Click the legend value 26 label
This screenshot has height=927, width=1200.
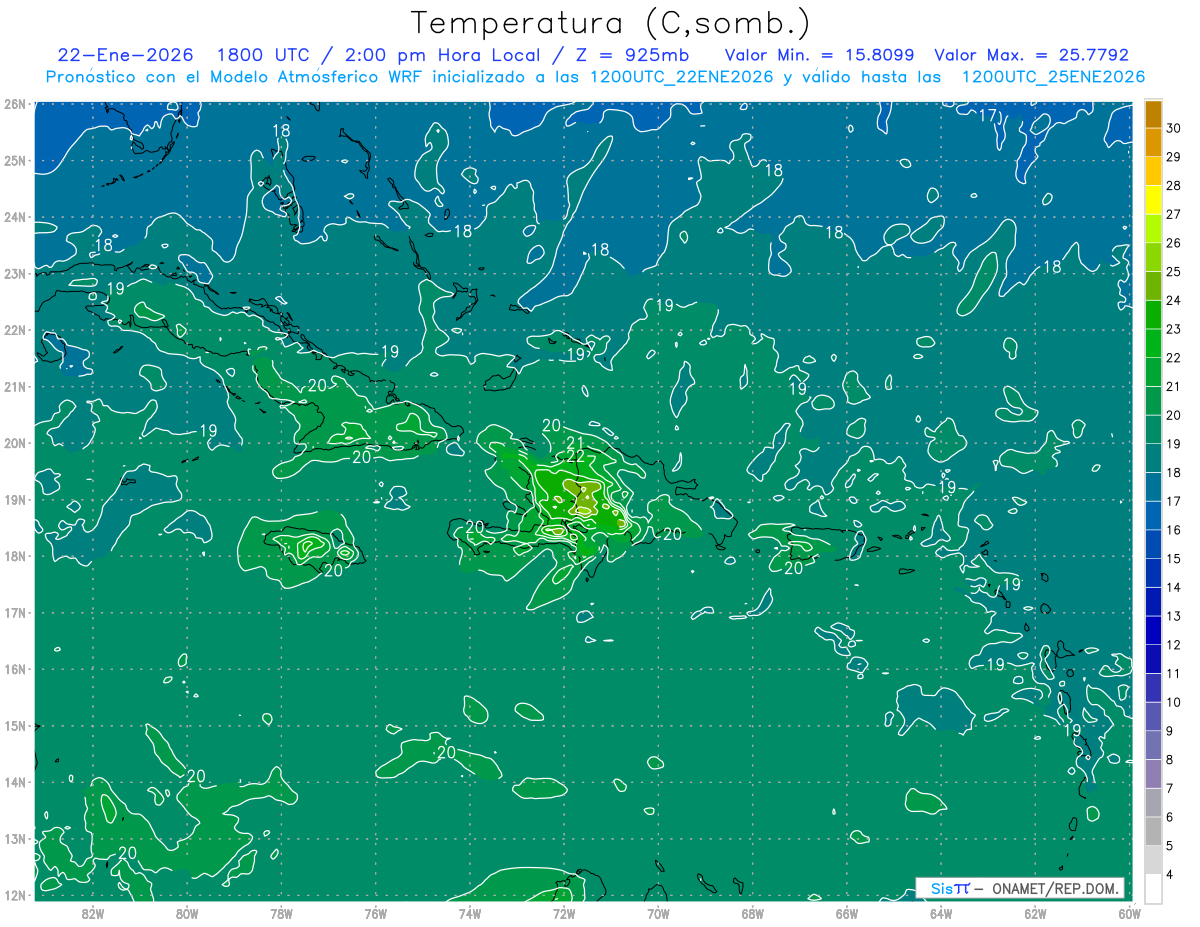click(1174, 243)
